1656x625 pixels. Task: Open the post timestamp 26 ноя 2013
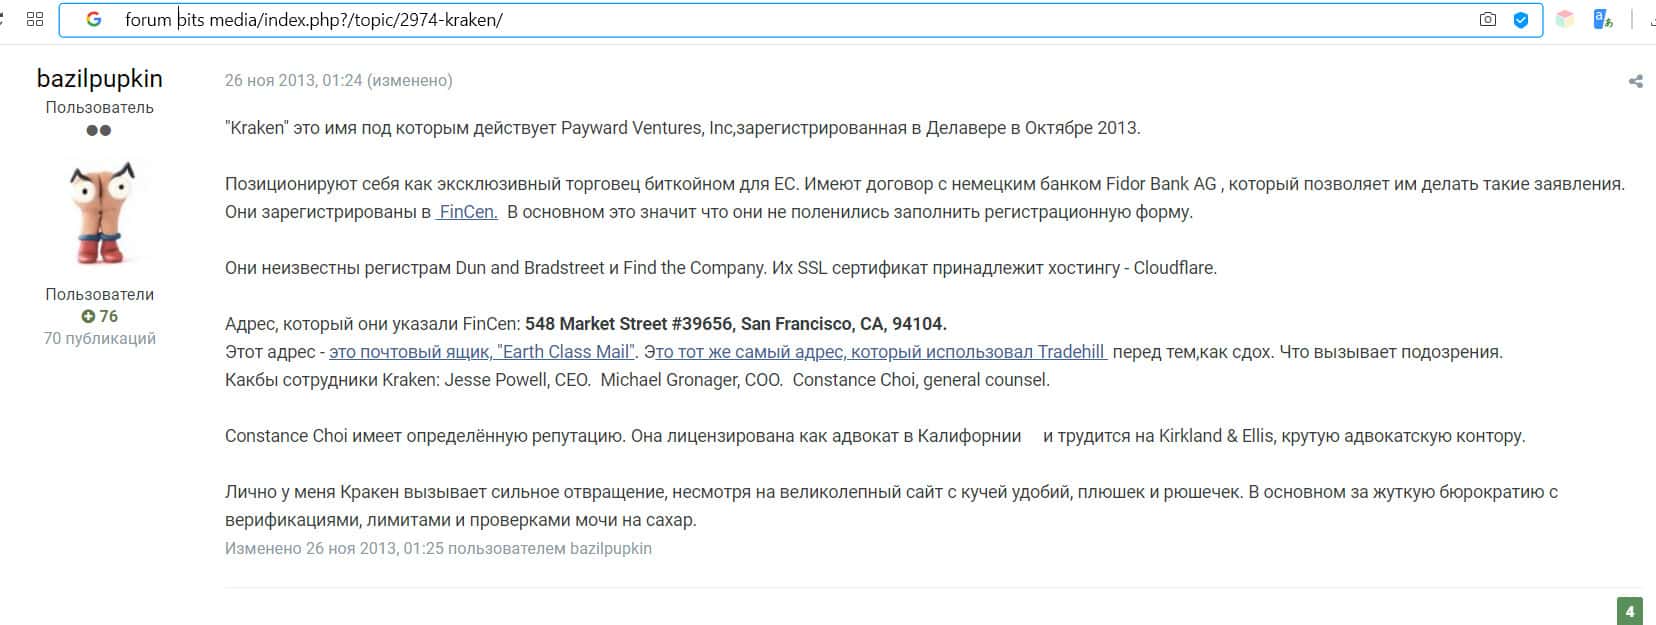293,80
